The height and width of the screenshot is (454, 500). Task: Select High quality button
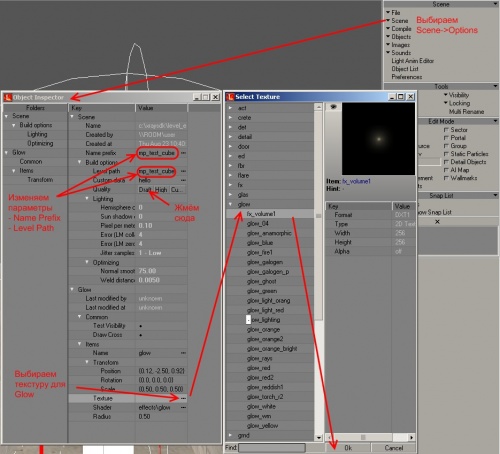tap(161, 189)
